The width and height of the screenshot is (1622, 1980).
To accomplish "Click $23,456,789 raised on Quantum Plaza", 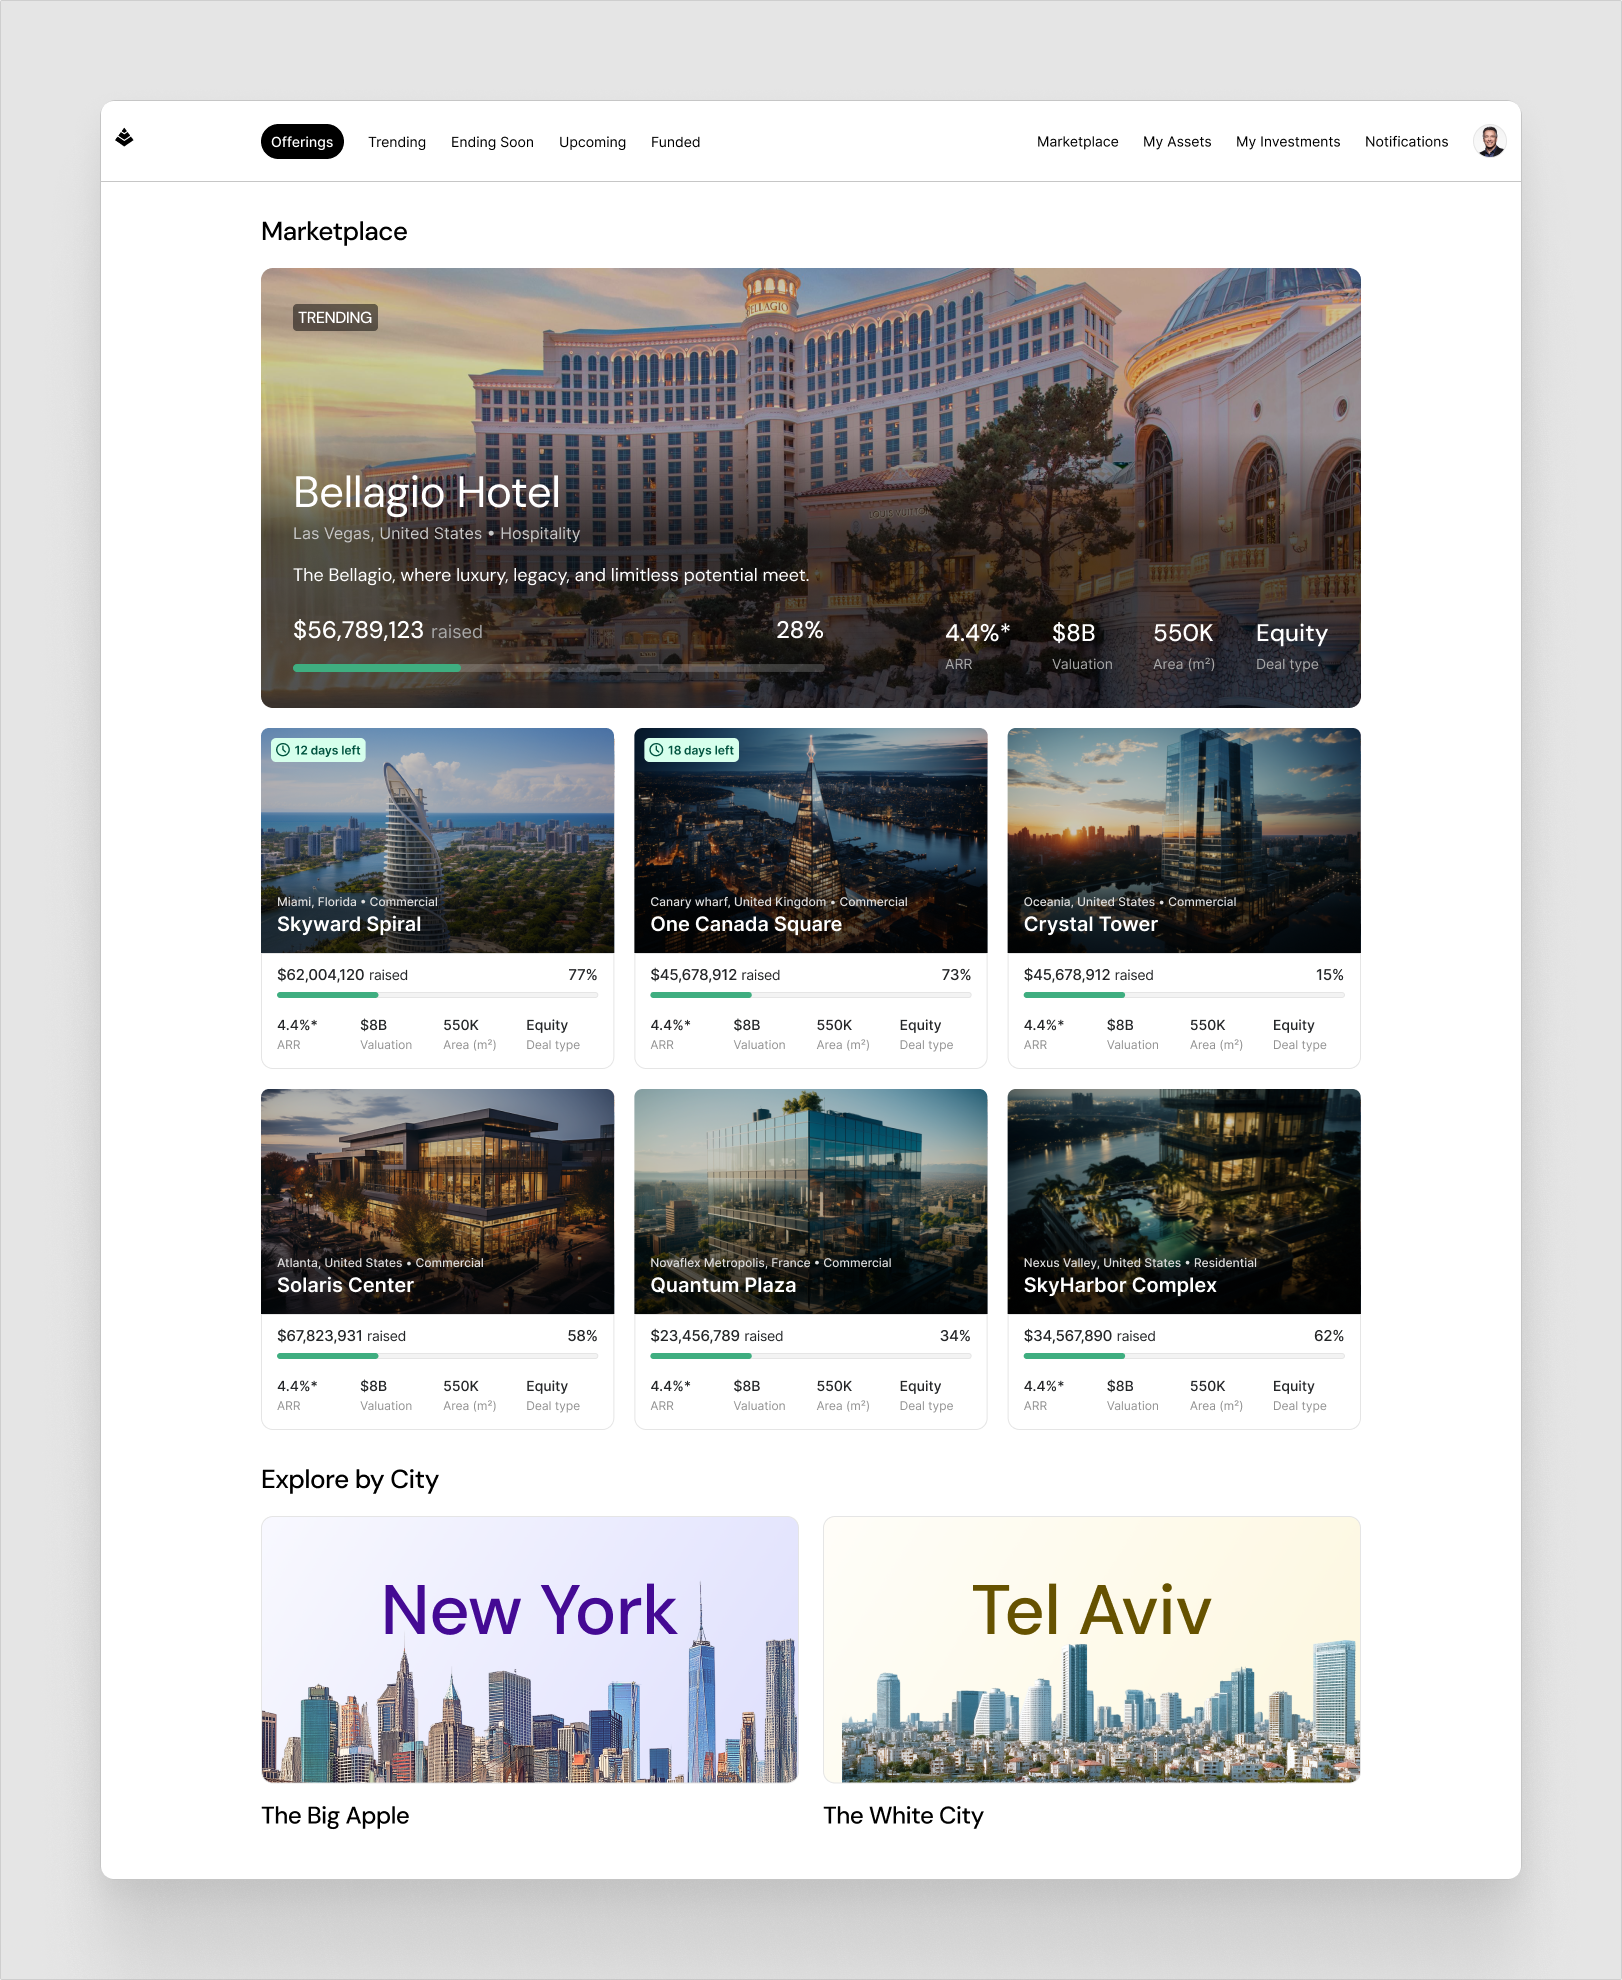I will [717, 1336].
